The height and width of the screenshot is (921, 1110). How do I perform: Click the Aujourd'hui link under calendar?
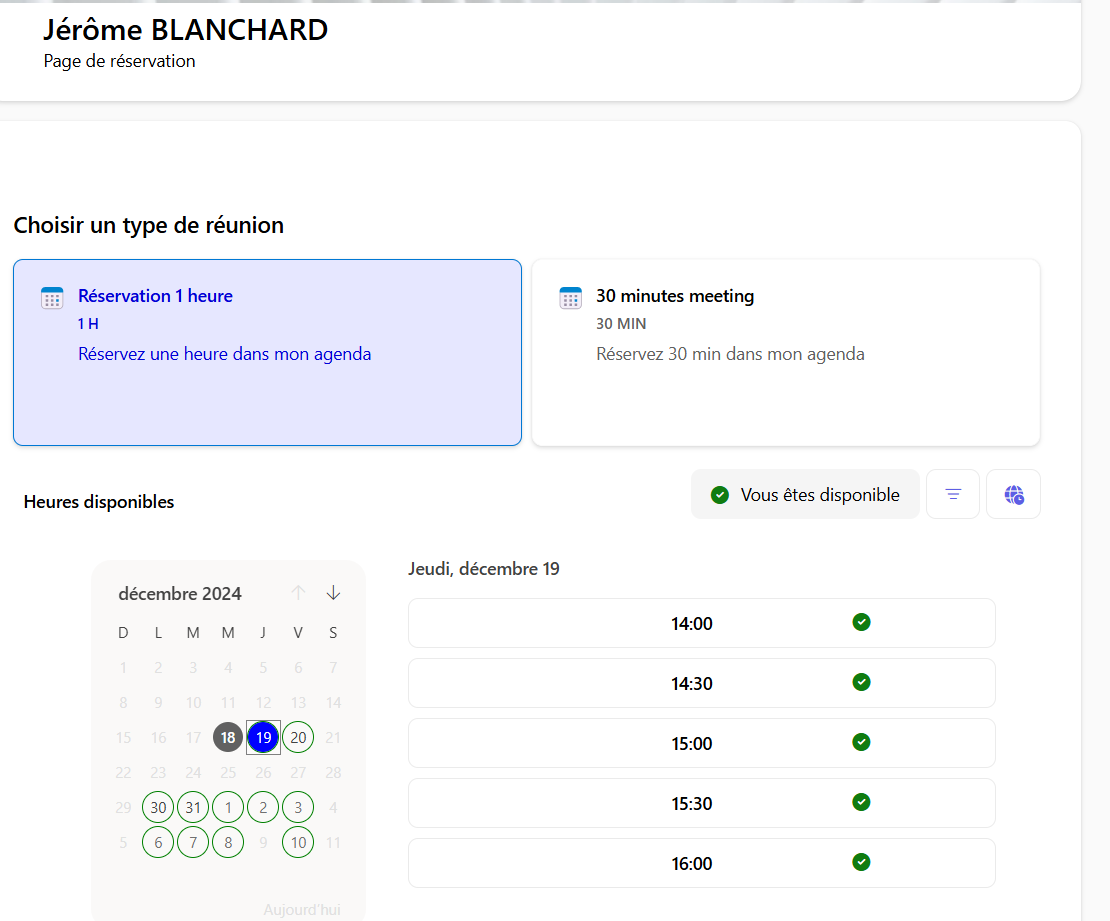(x=302, y=910)
